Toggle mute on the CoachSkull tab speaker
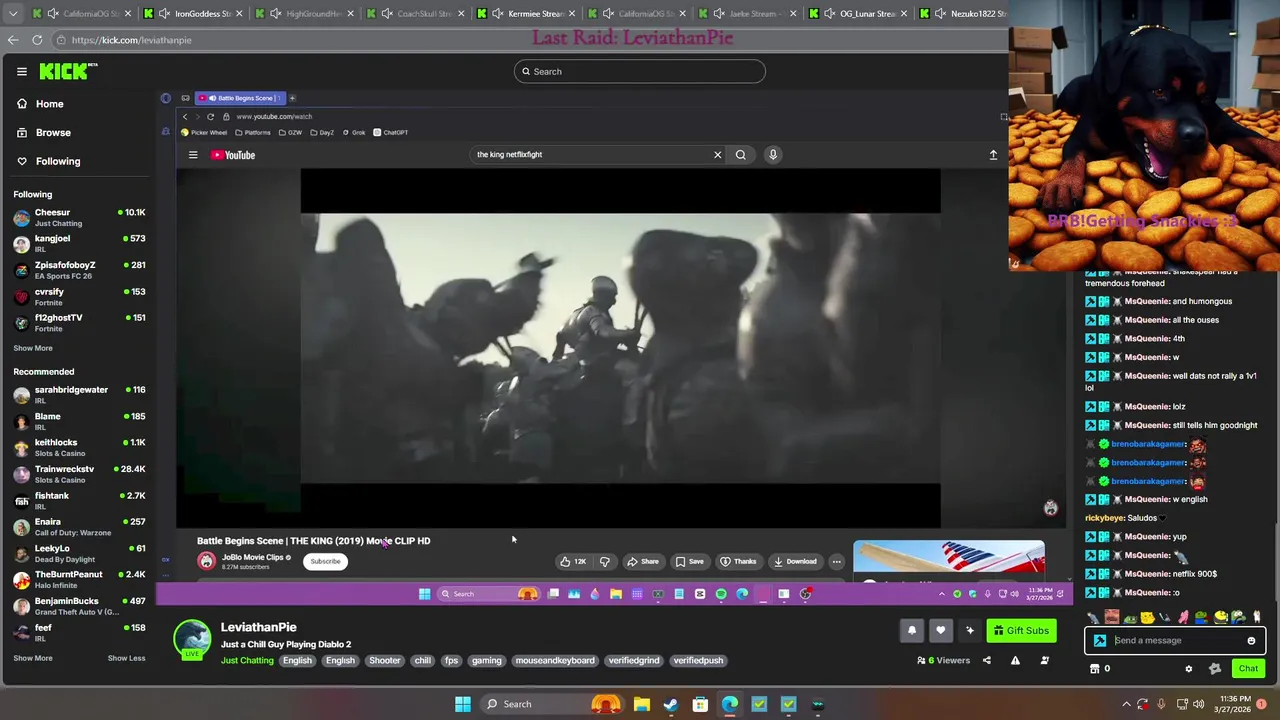1280x720 pixels. (x=387, y=14)
